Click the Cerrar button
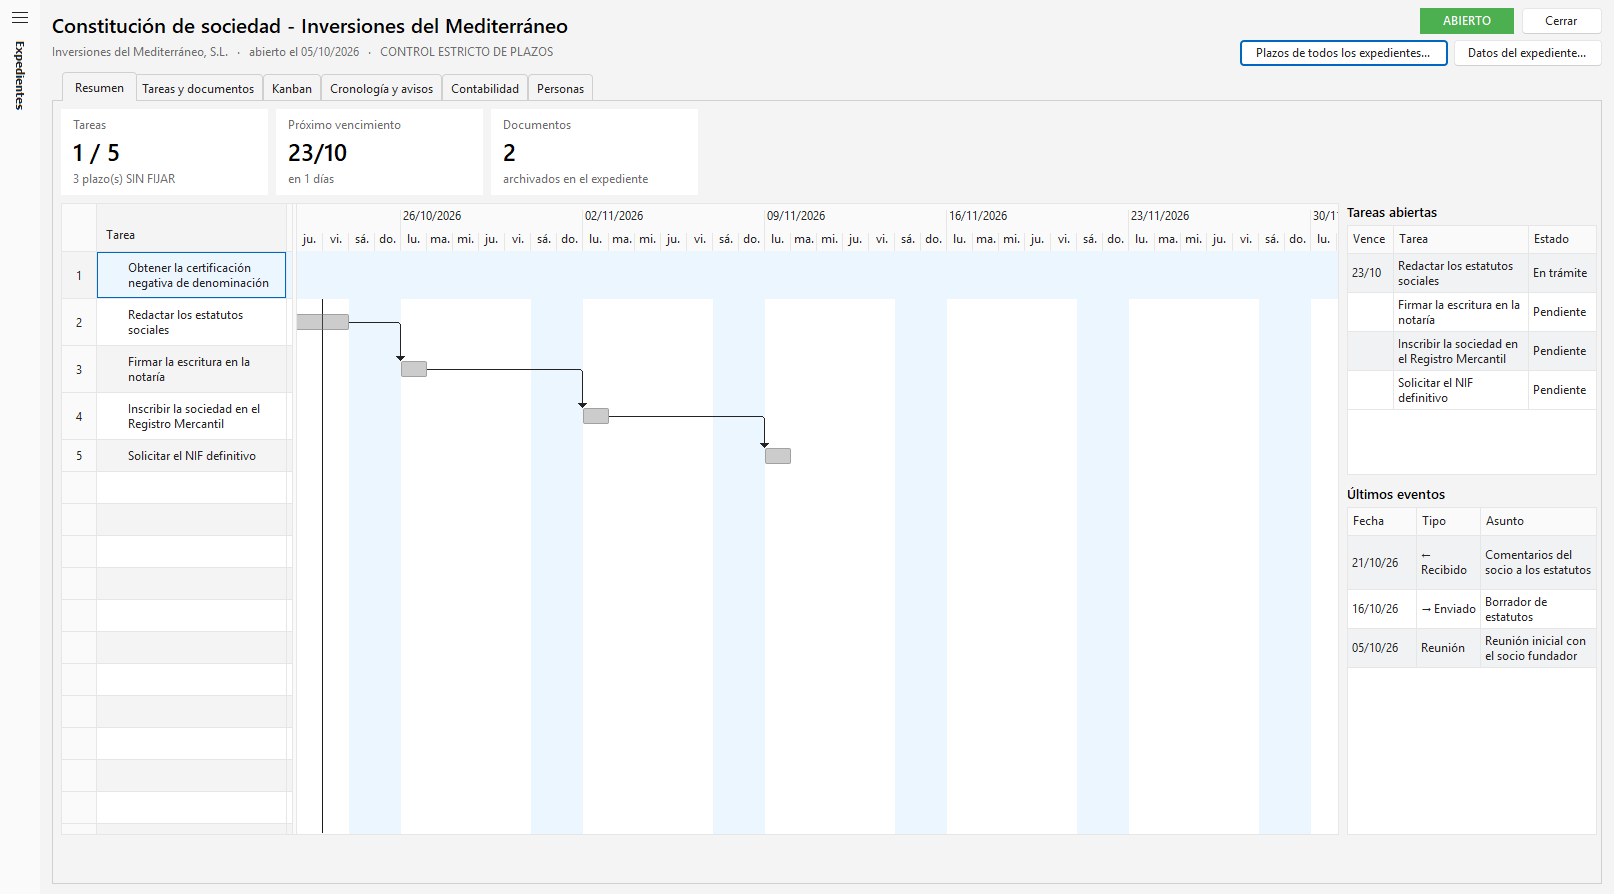The image size is (1614, 894). (1561, 21)
